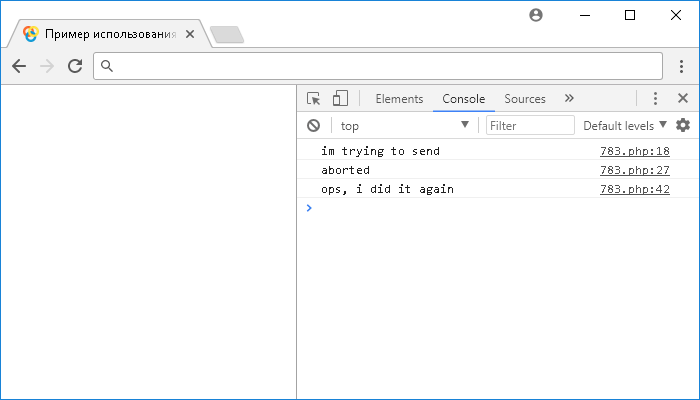700x400 pixels.
Task: Toggle the device toolbar in DevTools
Action: click(340, 98)
